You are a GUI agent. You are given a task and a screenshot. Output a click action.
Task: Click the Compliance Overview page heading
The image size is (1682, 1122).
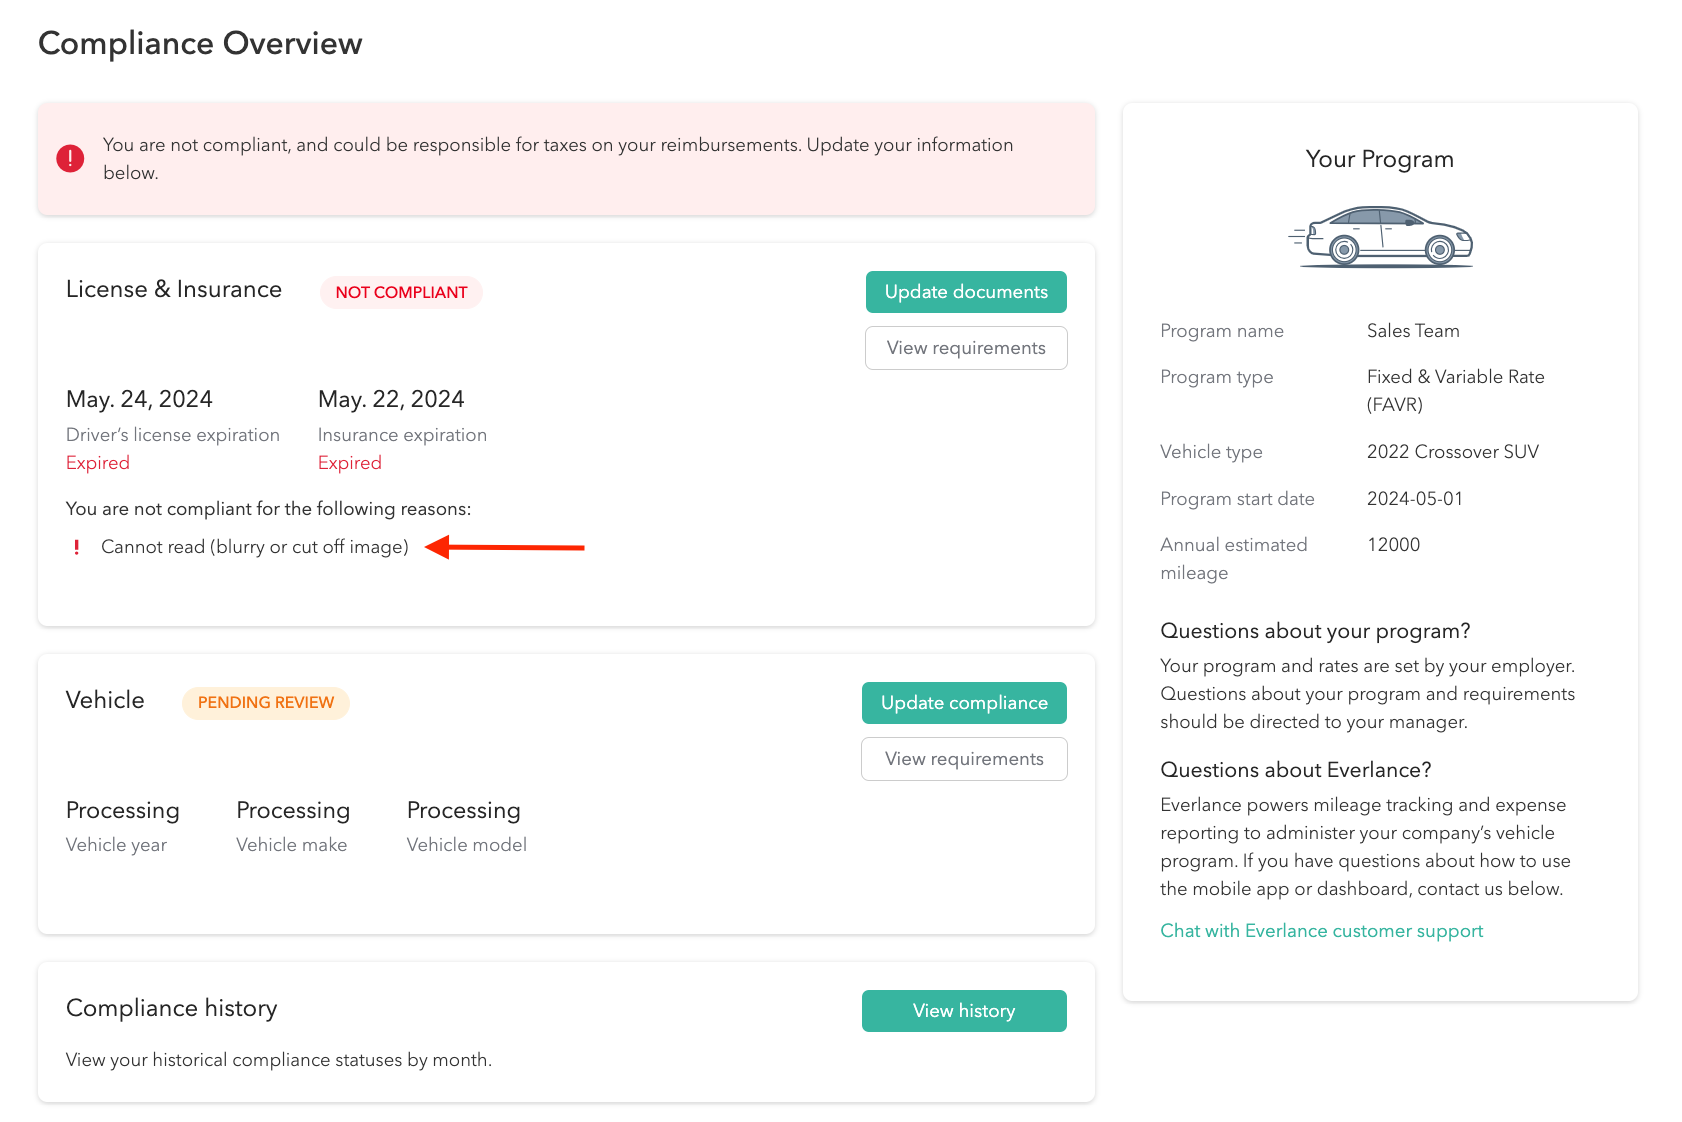click(200, 44)
